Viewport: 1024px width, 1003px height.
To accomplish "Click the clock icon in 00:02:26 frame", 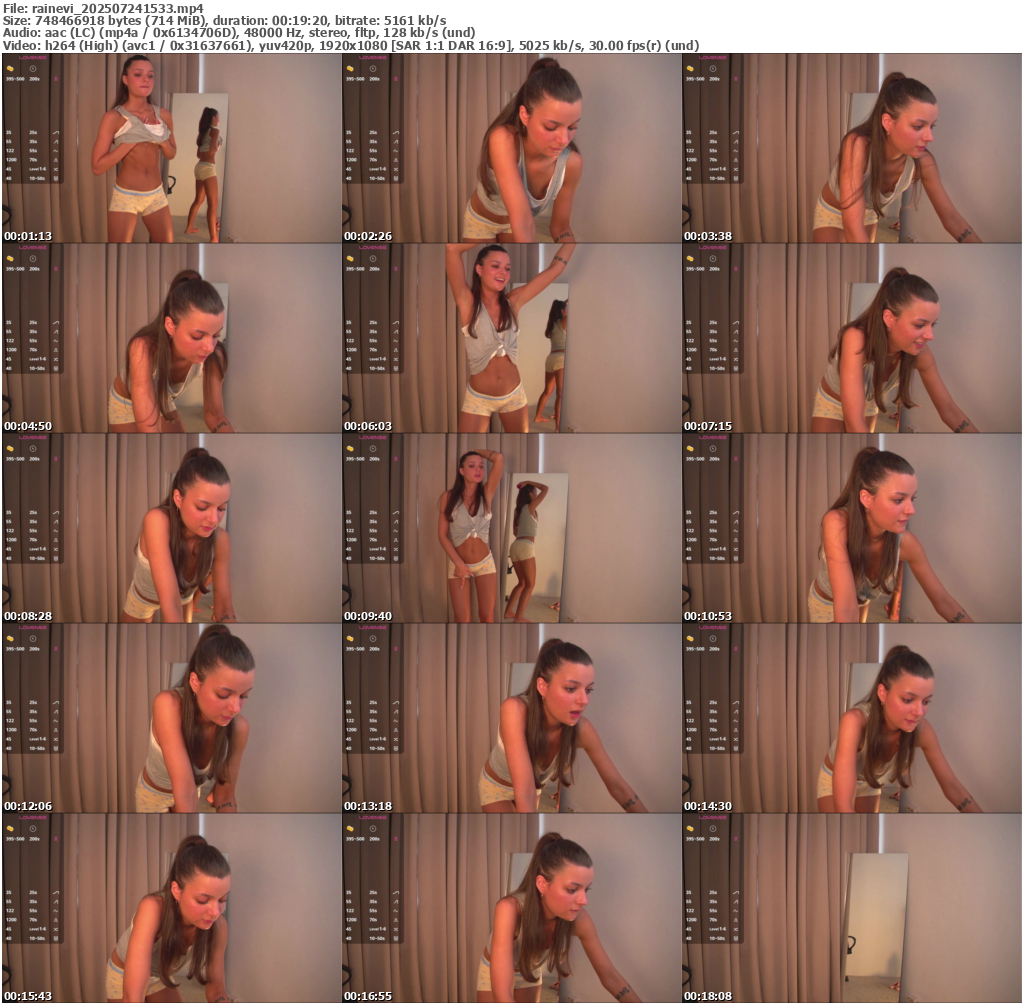I will pyautogui.click(x=372, y=69).
